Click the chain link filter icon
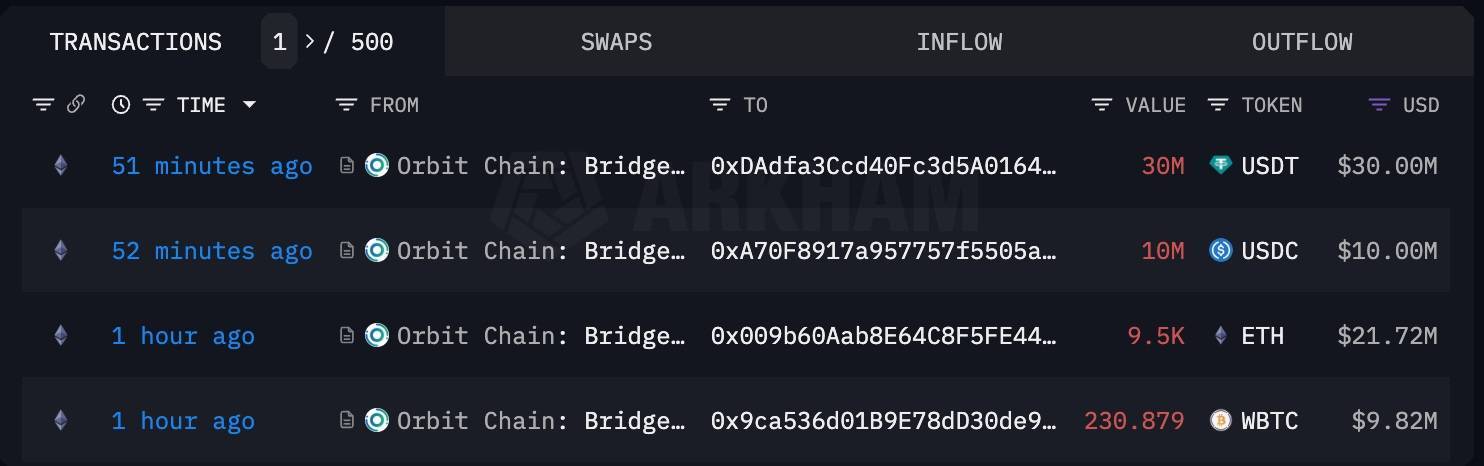Viewport: 1484px width, 466px height. click(x=75, y=104)
